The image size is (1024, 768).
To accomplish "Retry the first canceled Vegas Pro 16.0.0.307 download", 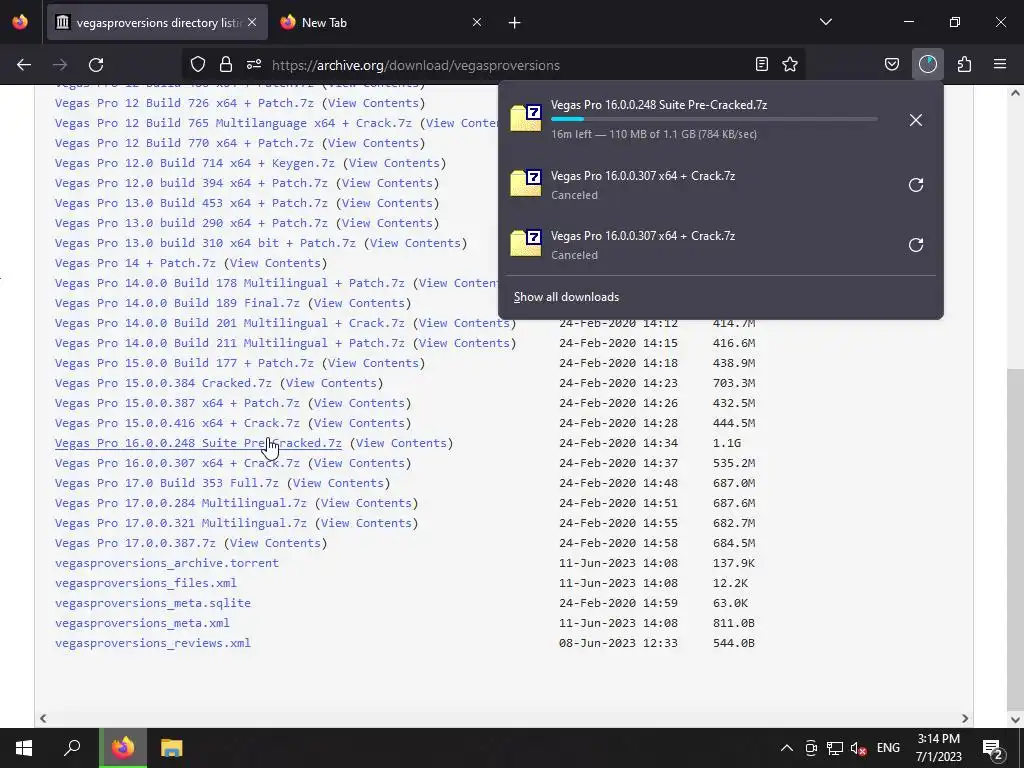I will (x=916, y=185).
